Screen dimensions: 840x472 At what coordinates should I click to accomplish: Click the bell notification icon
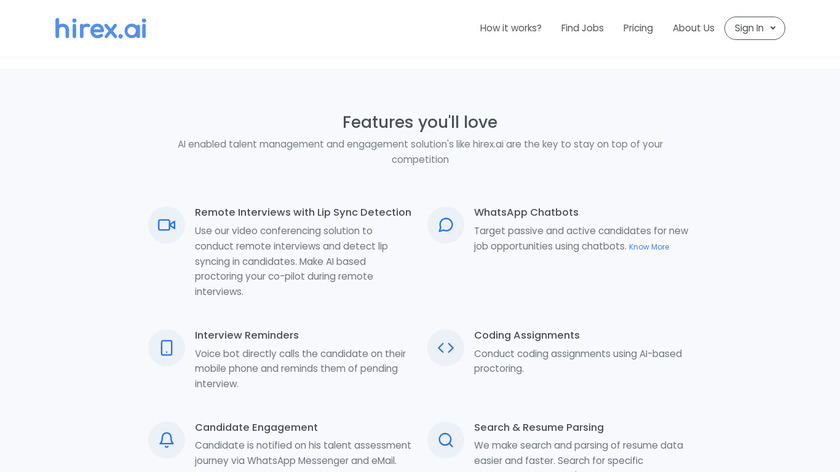pos(166,440)
